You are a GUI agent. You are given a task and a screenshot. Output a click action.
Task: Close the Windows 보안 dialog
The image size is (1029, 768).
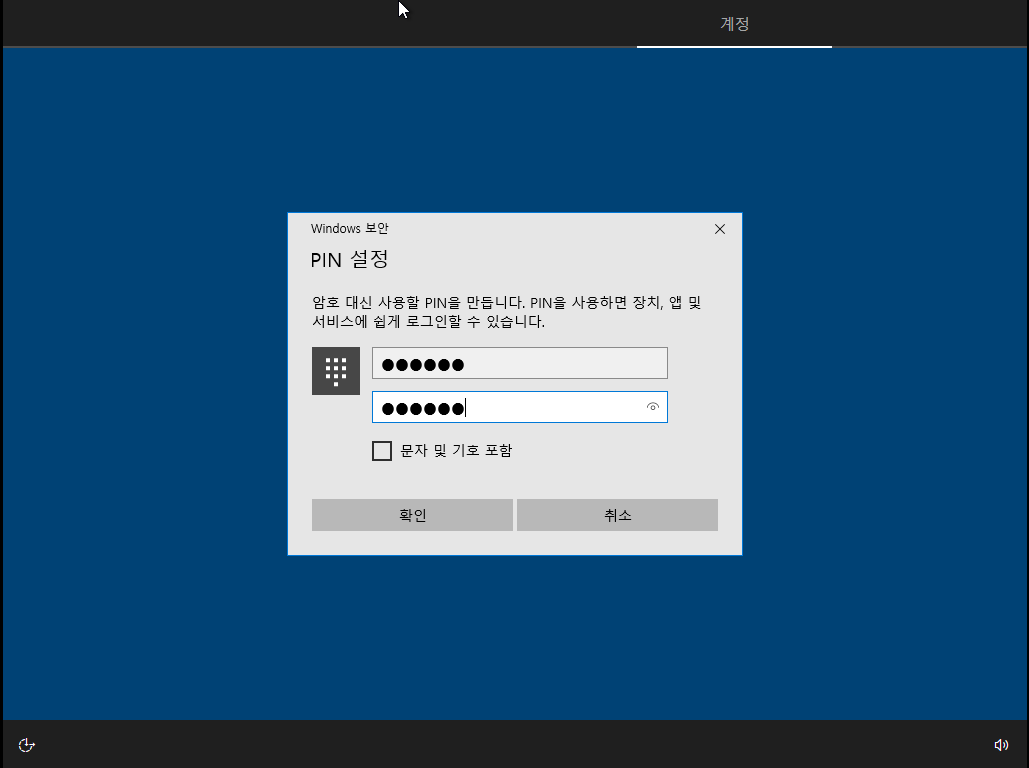point(720,229)
